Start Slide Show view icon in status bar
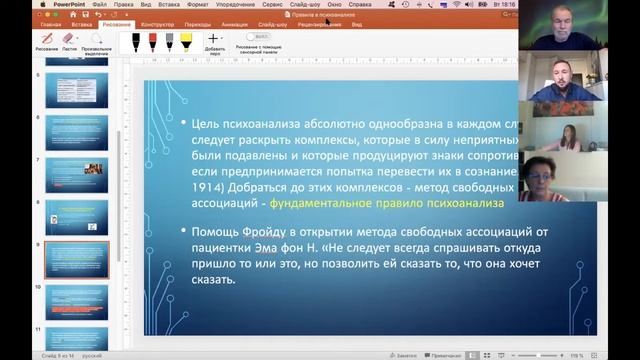Image resolution: width=640 pixels, height=360 pixels. [501, 356]
